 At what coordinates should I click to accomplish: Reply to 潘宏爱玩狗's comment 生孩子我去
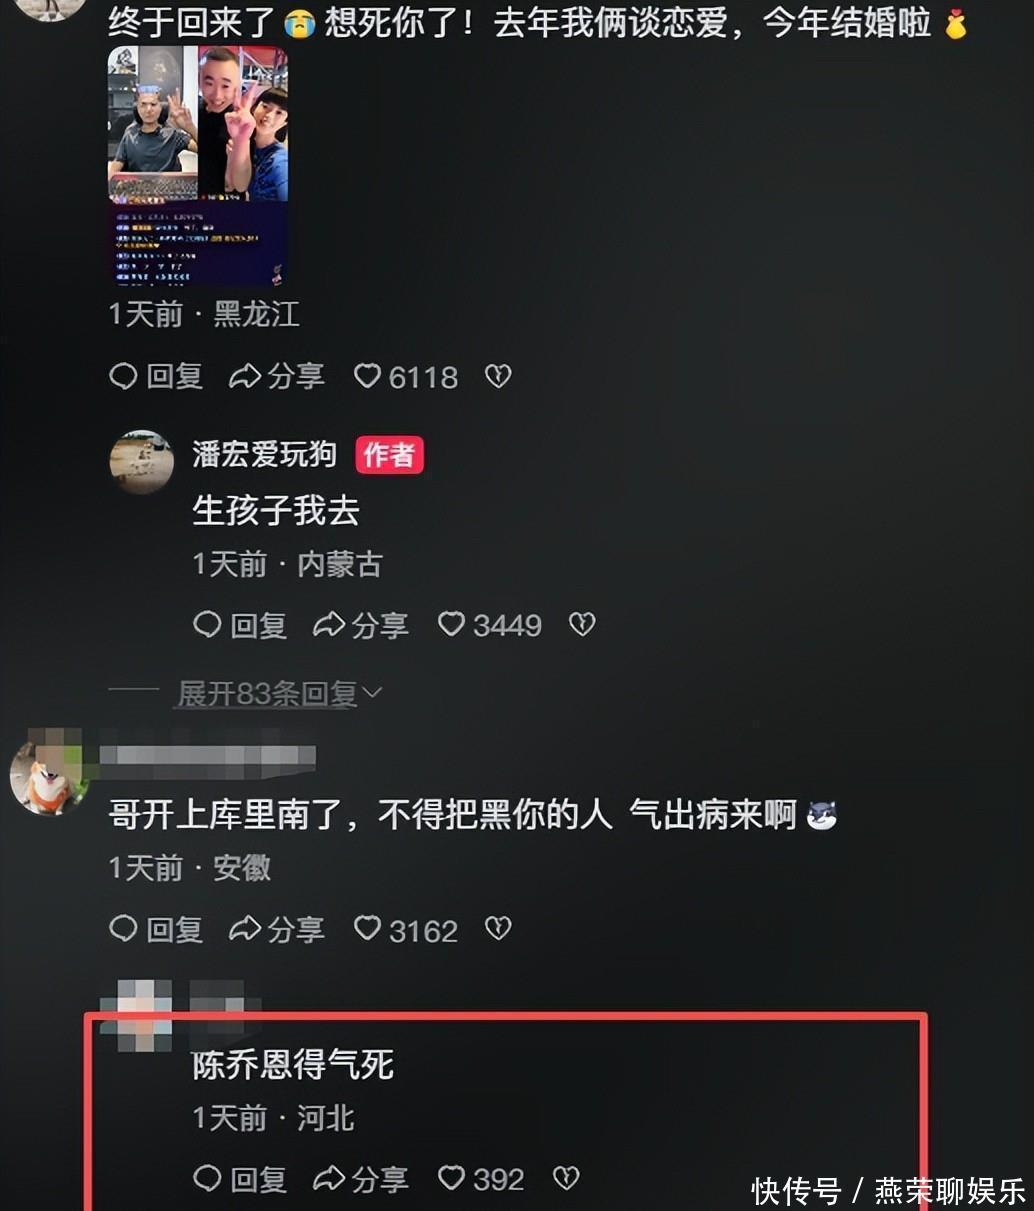(240, 625)
